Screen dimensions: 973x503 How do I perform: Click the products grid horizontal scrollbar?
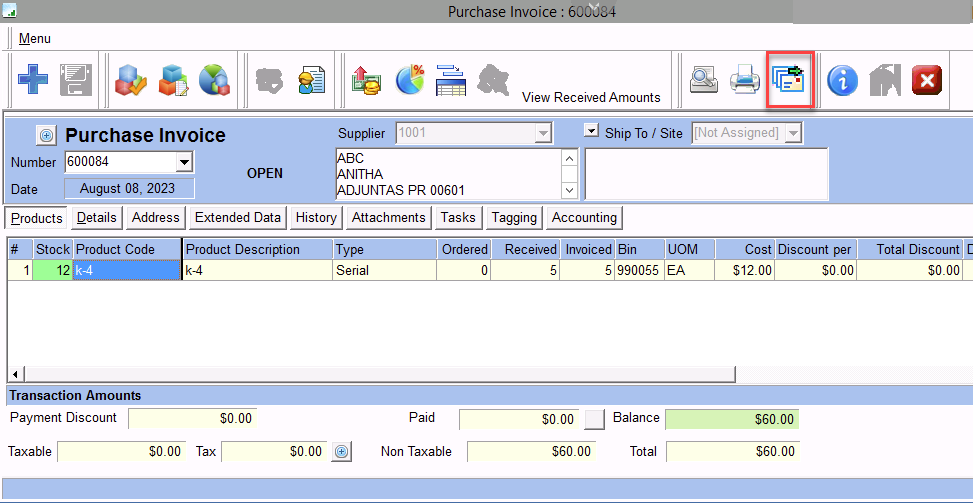coord(370,374)
